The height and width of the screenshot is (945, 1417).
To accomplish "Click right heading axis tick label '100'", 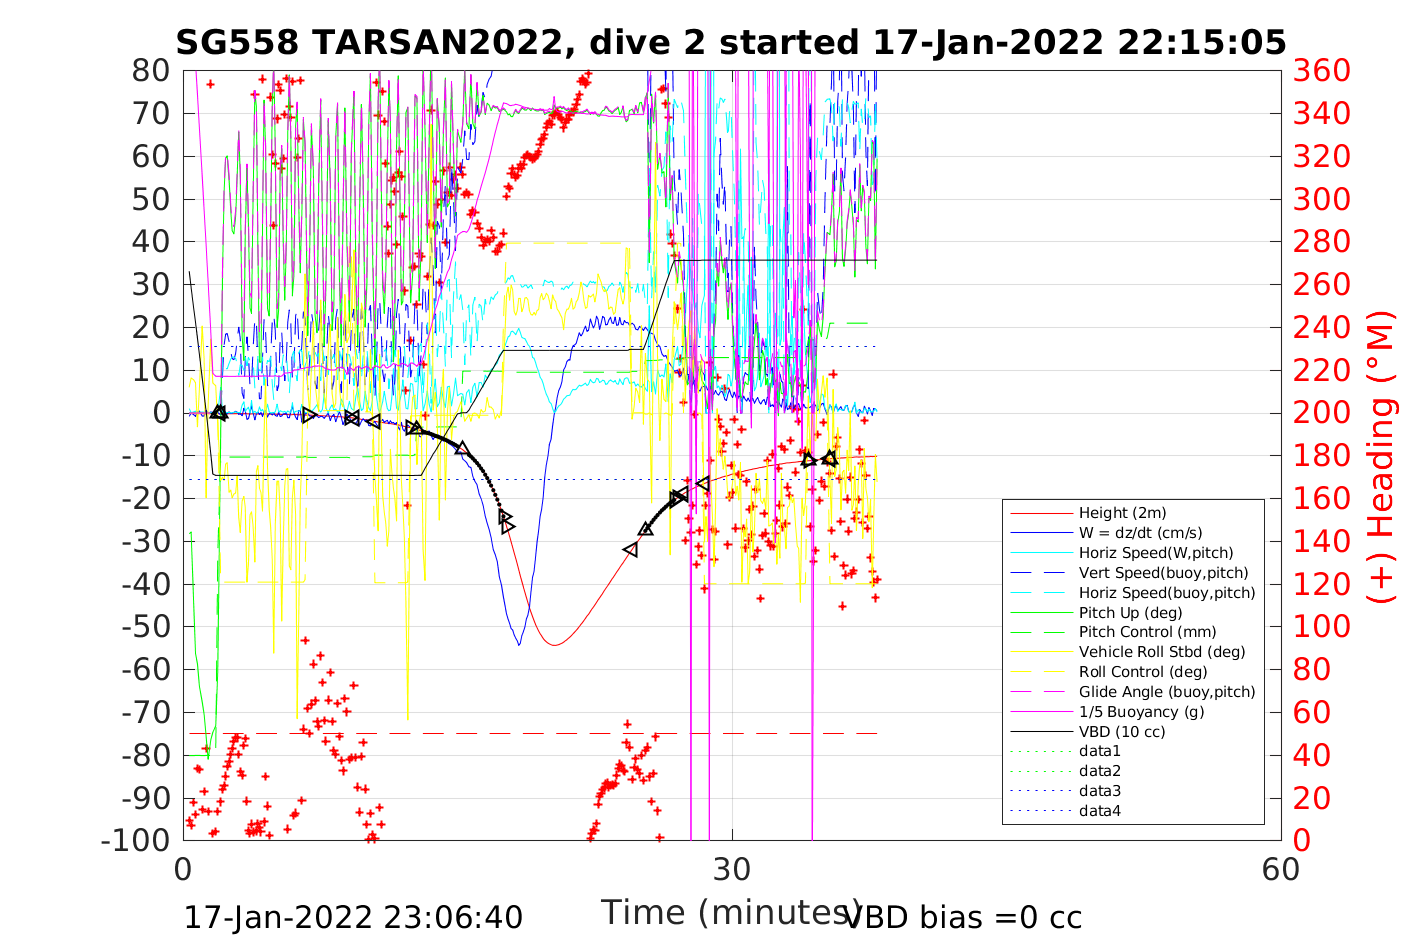I will coord(1322,626).
